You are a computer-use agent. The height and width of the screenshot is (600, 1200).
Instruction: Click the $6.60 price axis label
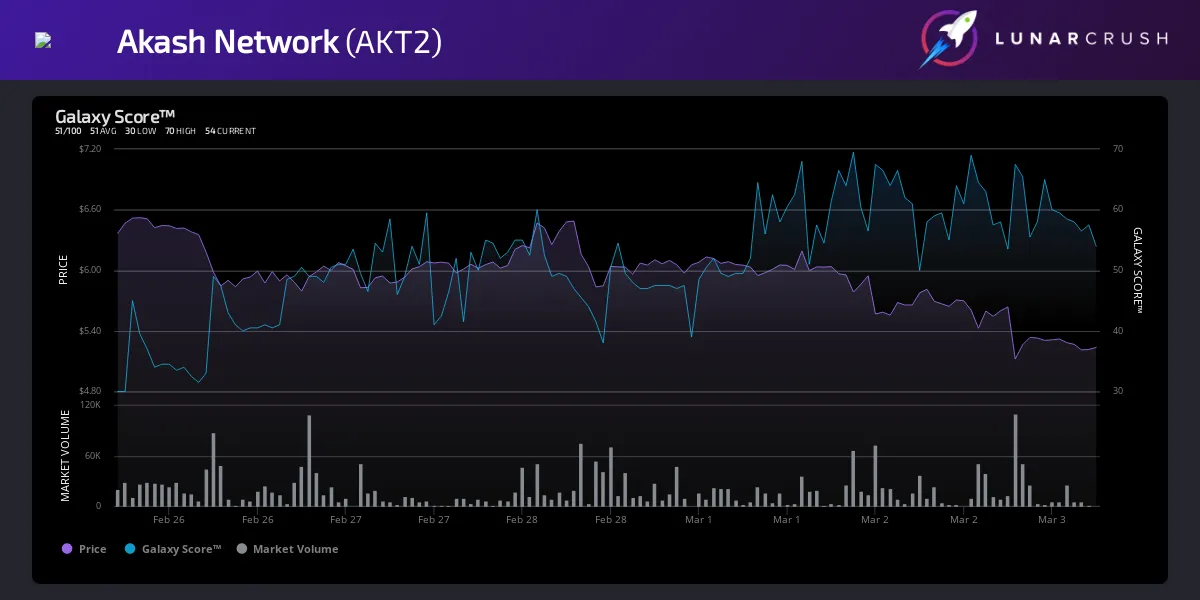[x=90, y=209]
